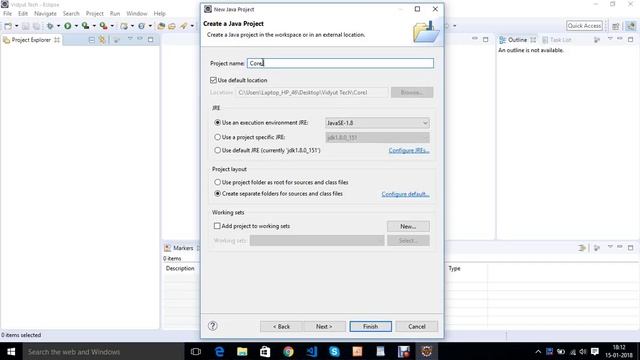This screenshot has height=360, width=640.
Task: Open the JavaSE-1.8 execution environment dropdown
Action: (377, 123)
